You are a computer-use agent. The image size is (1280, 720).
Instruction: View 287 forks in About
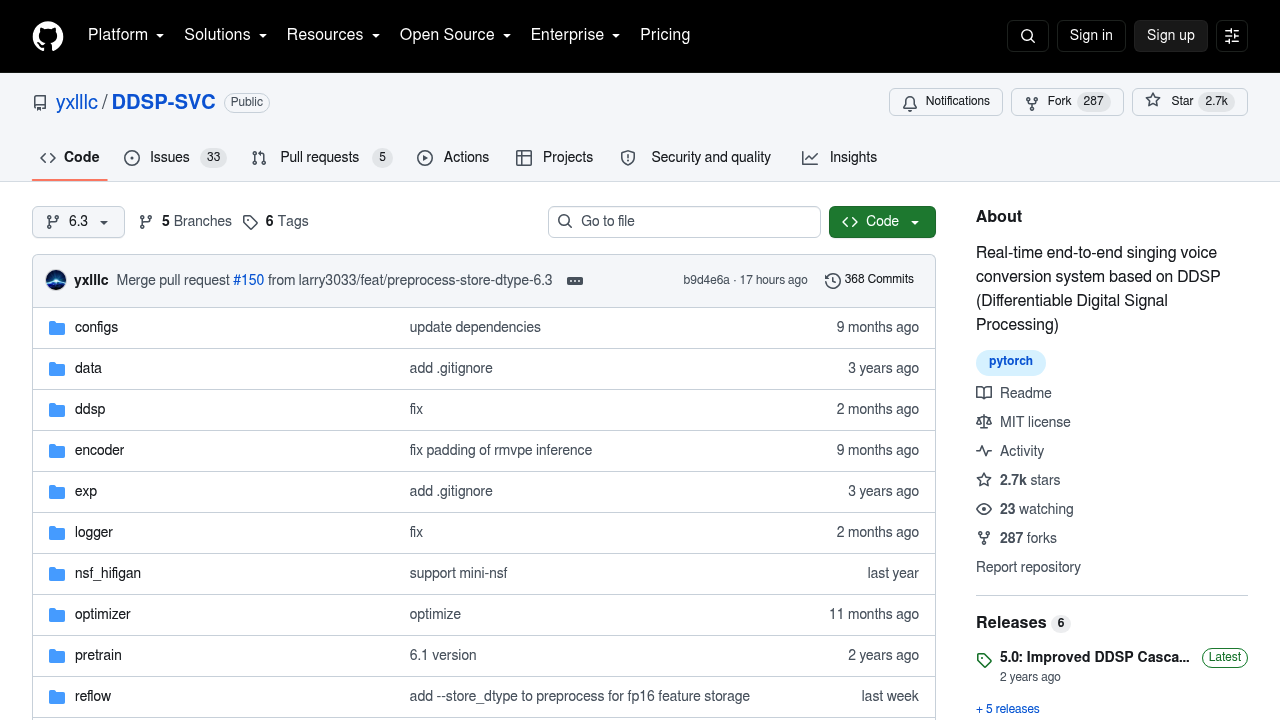tap(1016, 538)
